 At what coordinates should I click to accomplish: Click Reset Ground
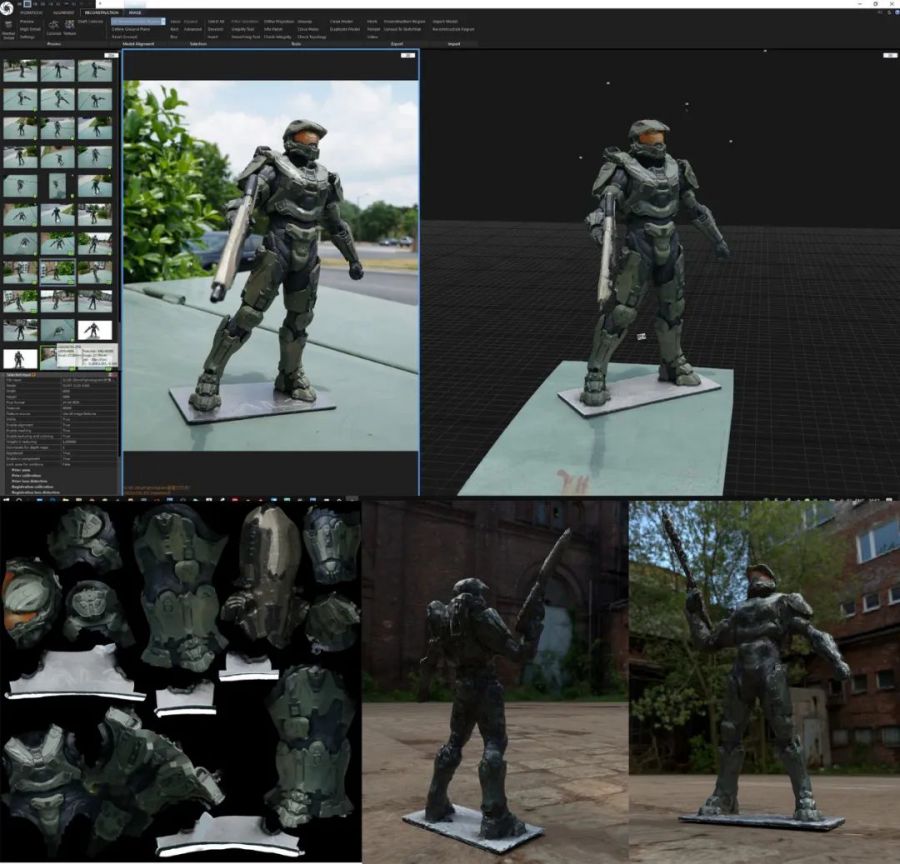[x=125, y=37]
